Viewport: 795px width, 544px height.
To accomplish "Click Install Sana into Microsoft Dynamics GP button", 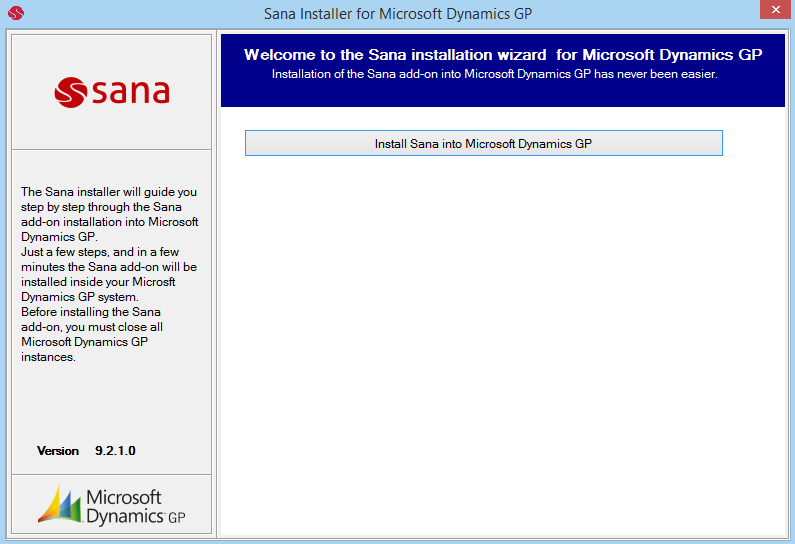I will [x=484, y=143].
